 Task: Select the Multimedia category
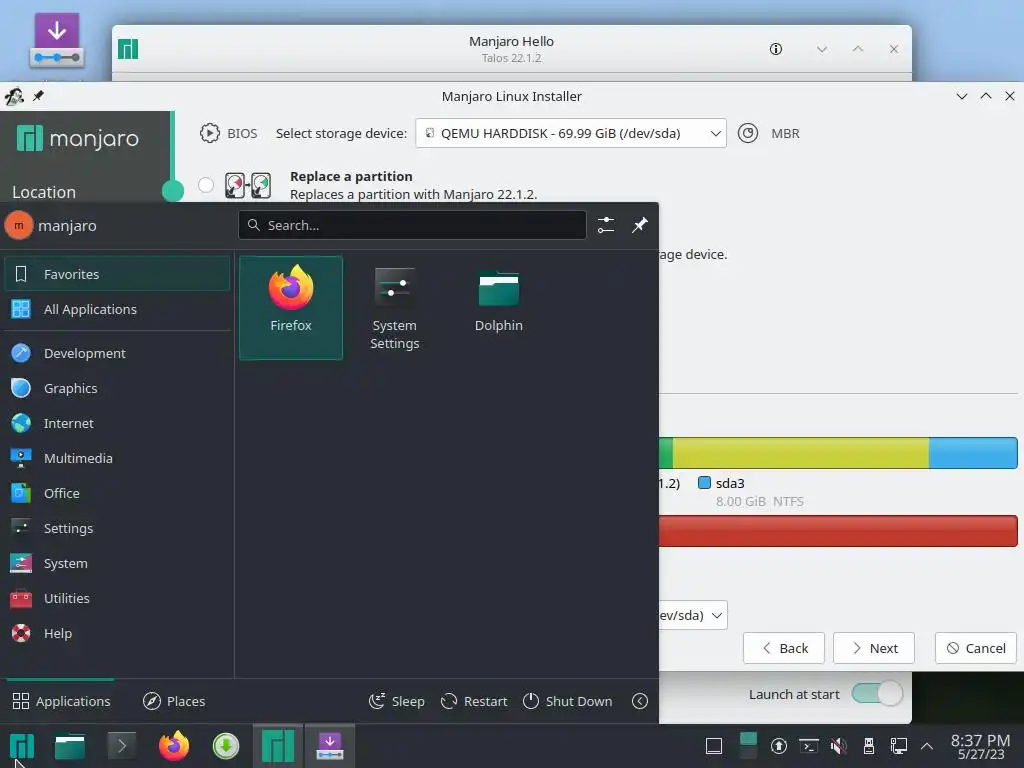pos(117,458)
